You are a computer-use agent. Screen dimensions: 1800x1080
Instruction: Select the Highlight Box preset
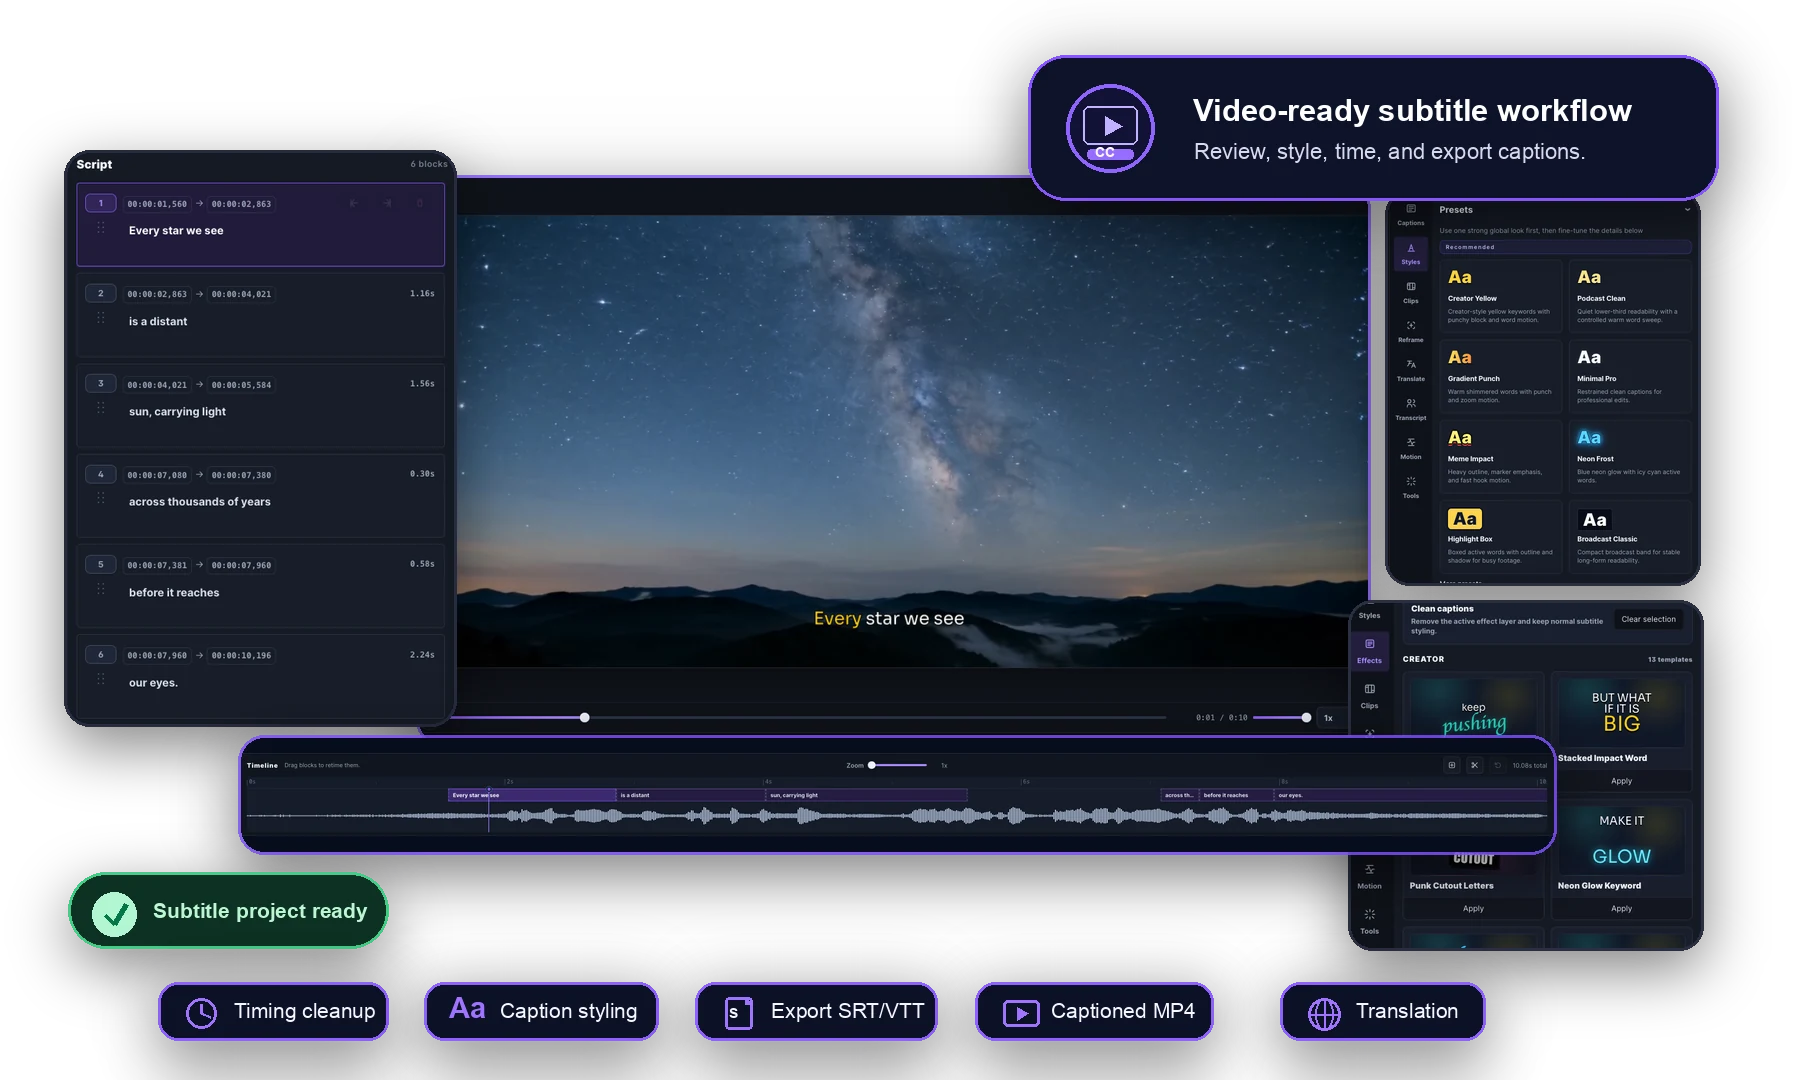tap(1499, 536)
